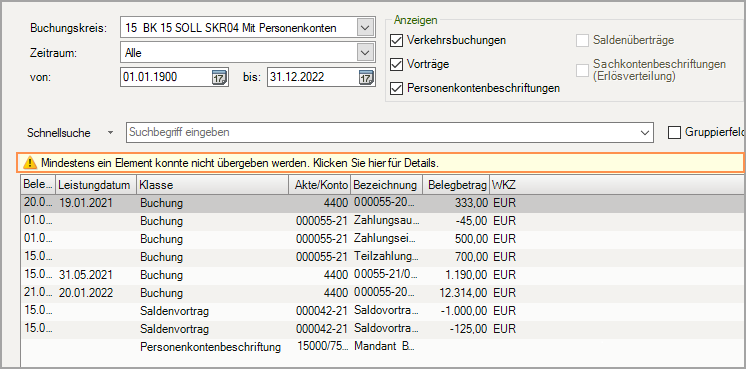Select the Belegbetrag -45,00 cell
Viewport: 746px width, 369px height.
456,221
